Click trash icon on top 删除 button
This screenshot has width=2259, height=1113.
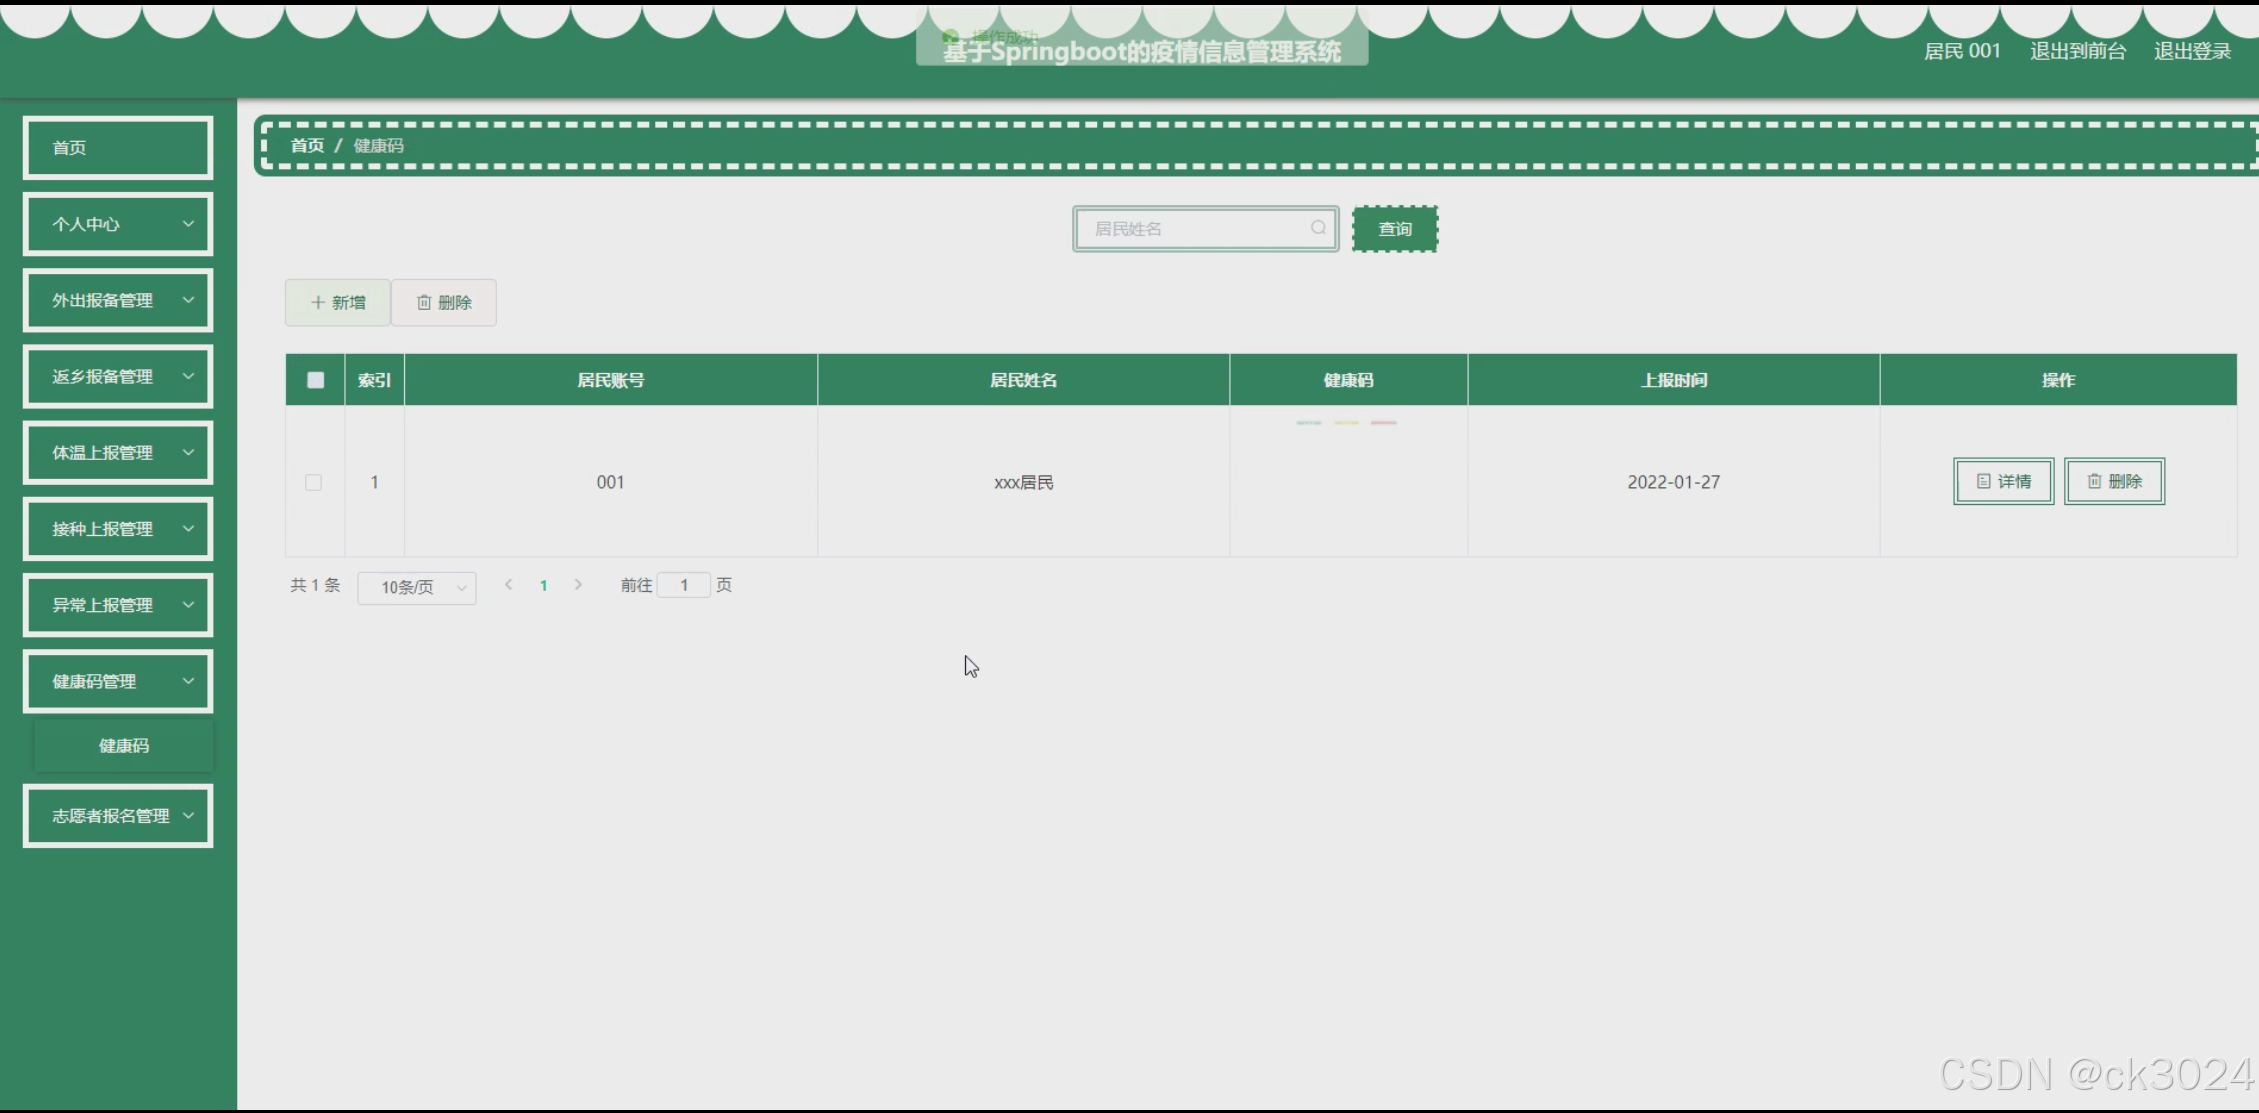pyautogui.click(x=424, y=303)
